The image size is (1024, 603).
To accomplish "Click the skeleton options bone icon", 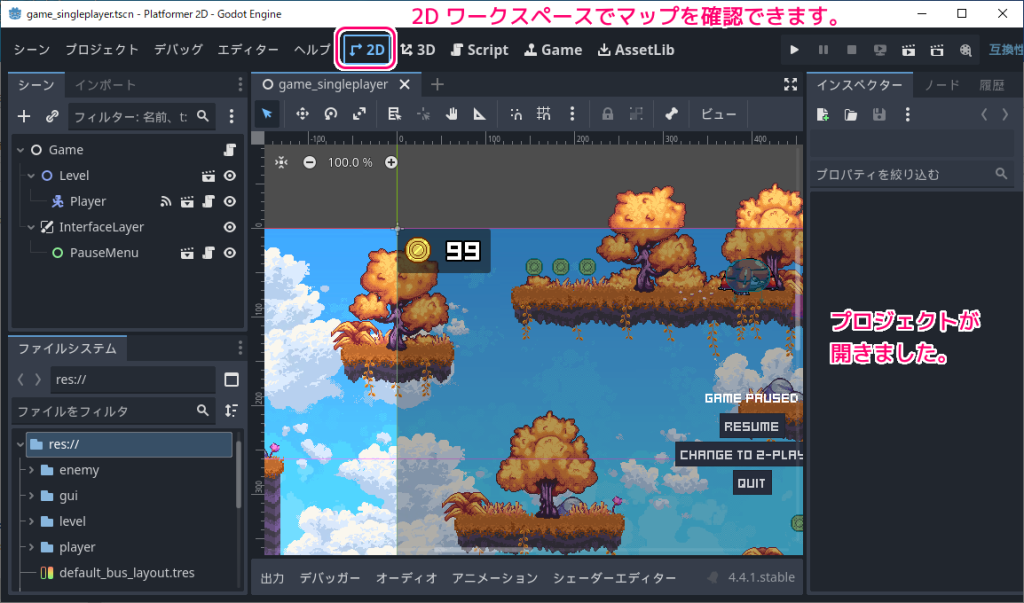I will tap(671, 114).
